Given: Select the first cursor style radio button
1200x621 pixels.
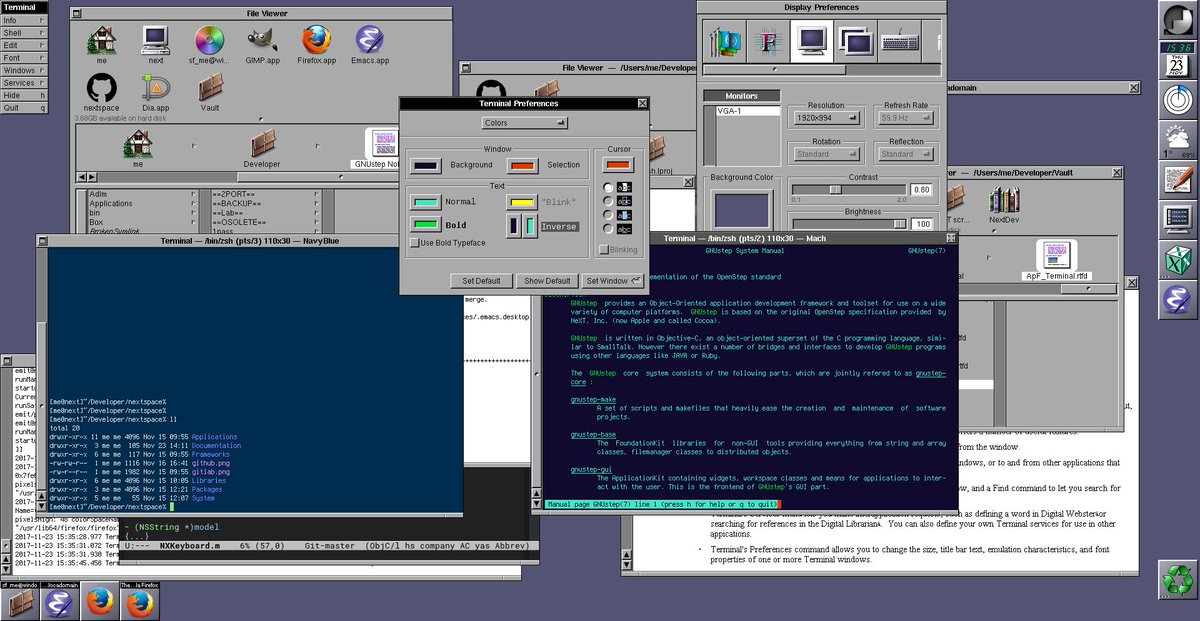Looking at the screenshot, I should tap(608, 187).
